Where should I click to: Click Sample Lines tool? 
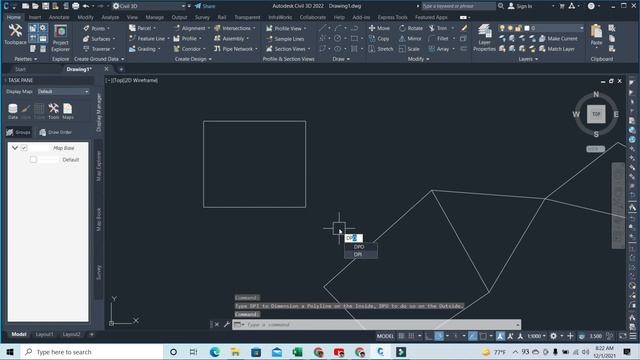pyautogui.click(x=285, y=39)
